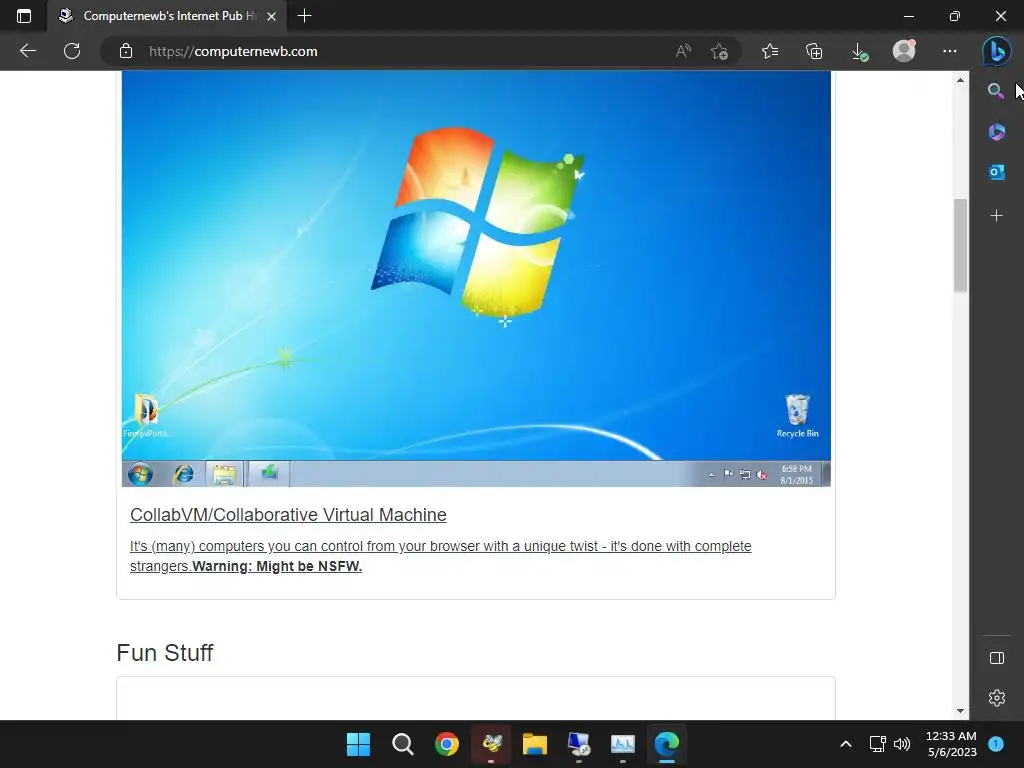
Task: Open the Edge tab actions menu icon
Action: point(24,16)
